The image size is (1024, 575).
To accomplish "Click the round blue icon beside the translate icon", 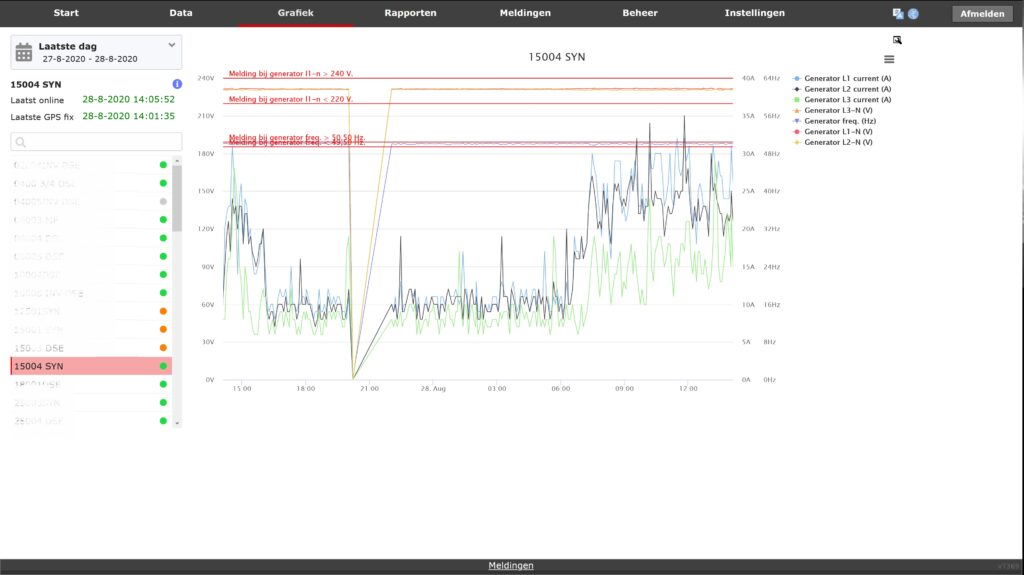I will point(913,14).
